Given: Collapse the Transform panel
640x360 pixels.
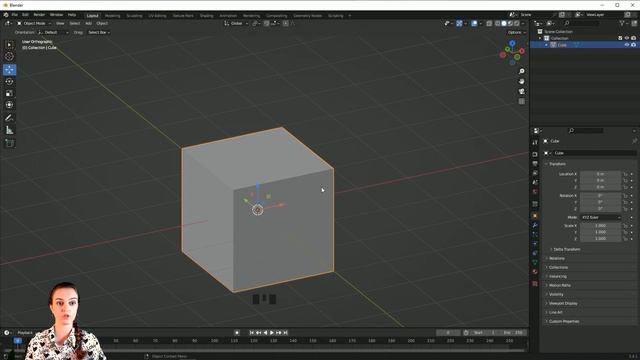Looking at the screenshot, I should tap(557, 164).
